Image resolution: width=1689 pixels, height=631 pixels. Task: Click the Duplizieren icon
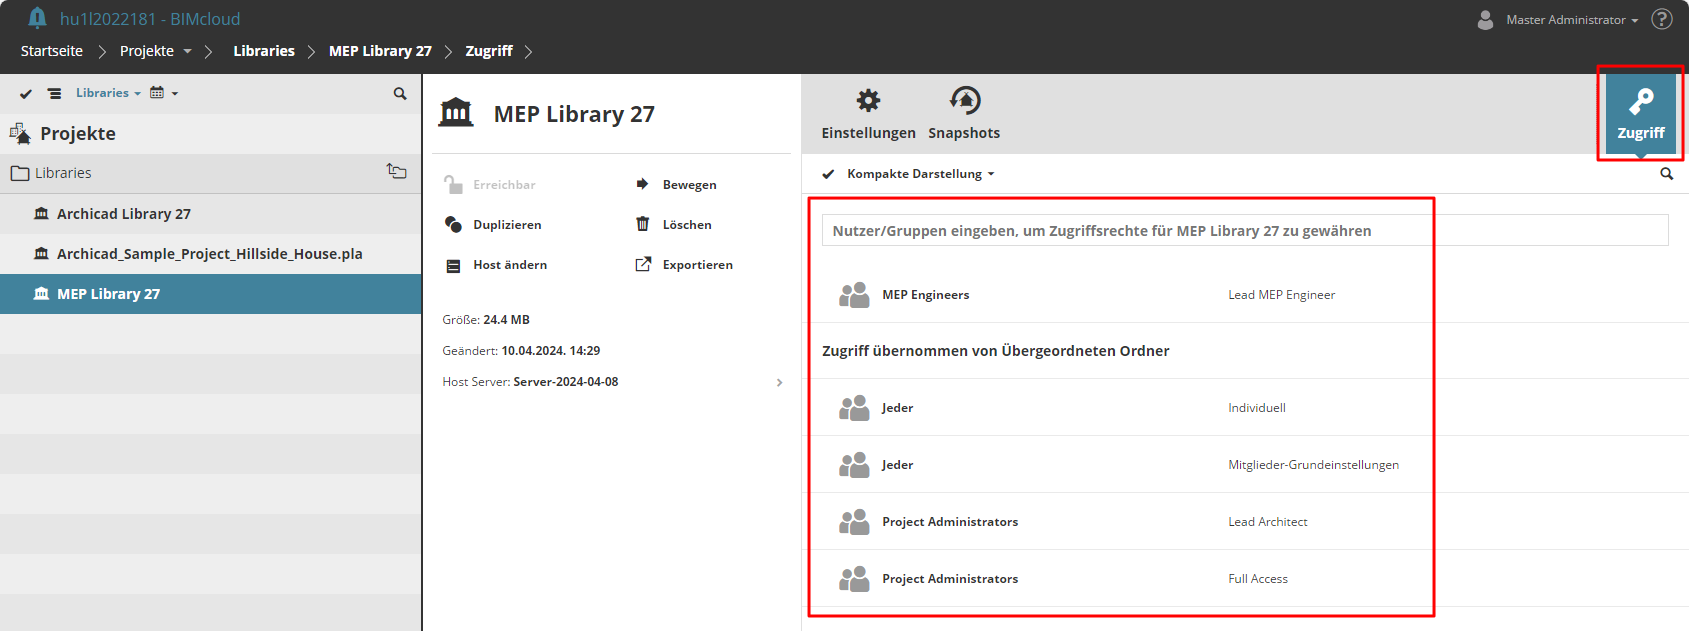click(x=453, y=225)
